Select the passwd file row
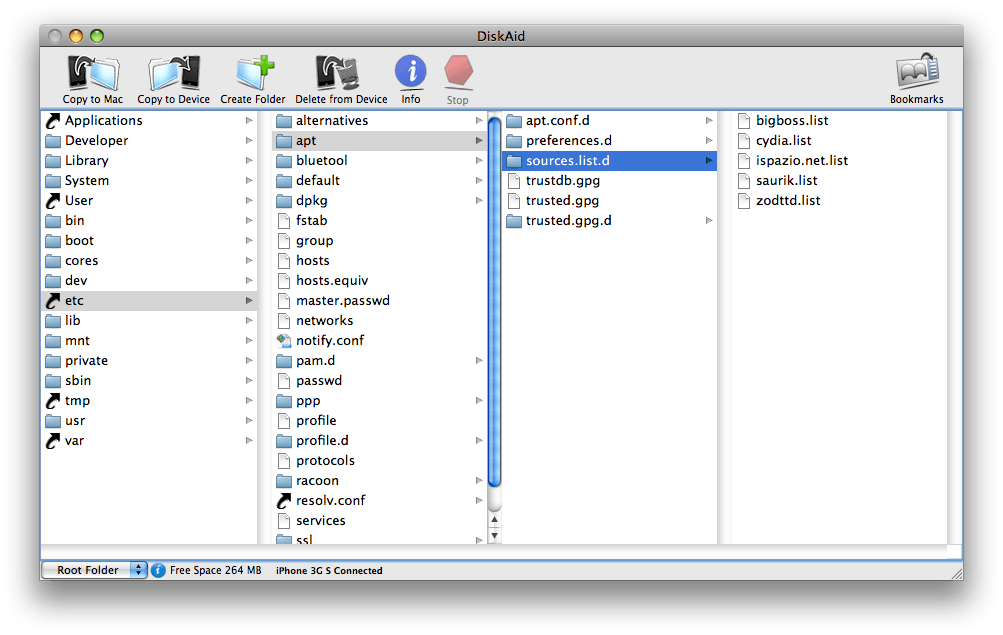This screenshot has height=635, width=1003. 380,380
